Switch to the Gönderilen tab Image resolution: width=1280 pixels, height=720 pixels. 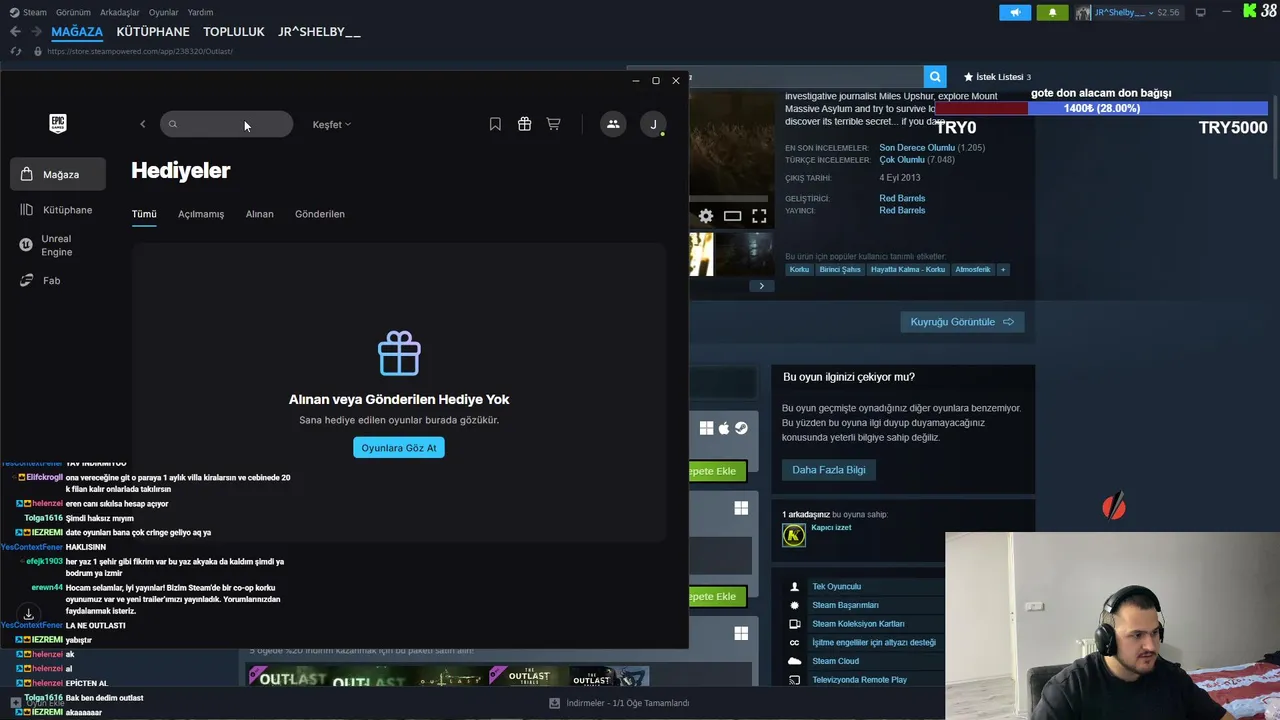pyautogui.click(x=320, y=214)
